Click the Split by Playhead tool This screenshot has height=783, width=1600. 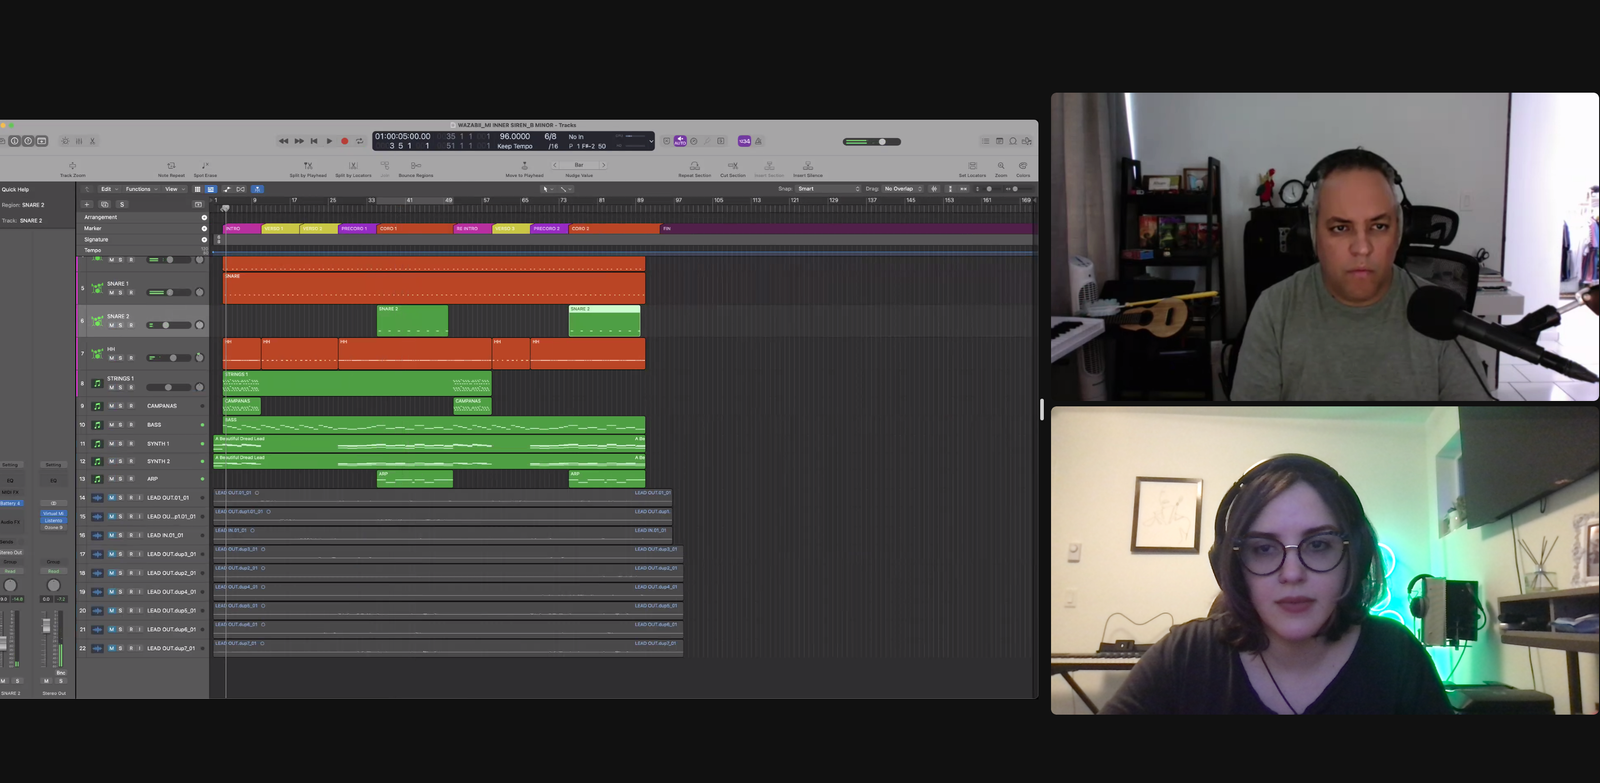308,166
